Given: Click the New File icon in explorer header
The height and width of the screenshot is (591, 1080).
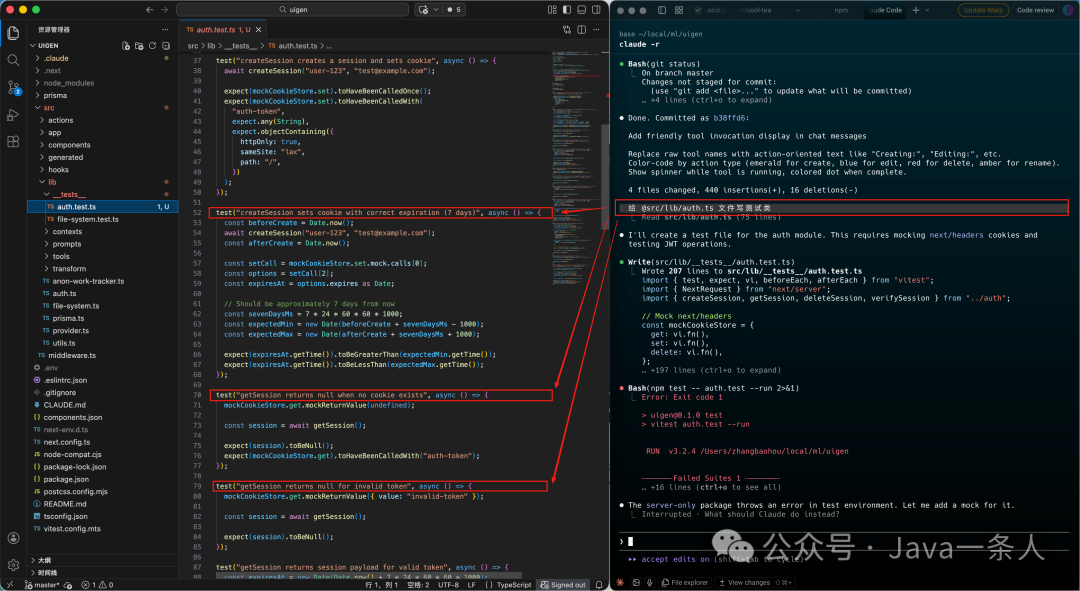Looking at the screenshot, I should (126, 46).
